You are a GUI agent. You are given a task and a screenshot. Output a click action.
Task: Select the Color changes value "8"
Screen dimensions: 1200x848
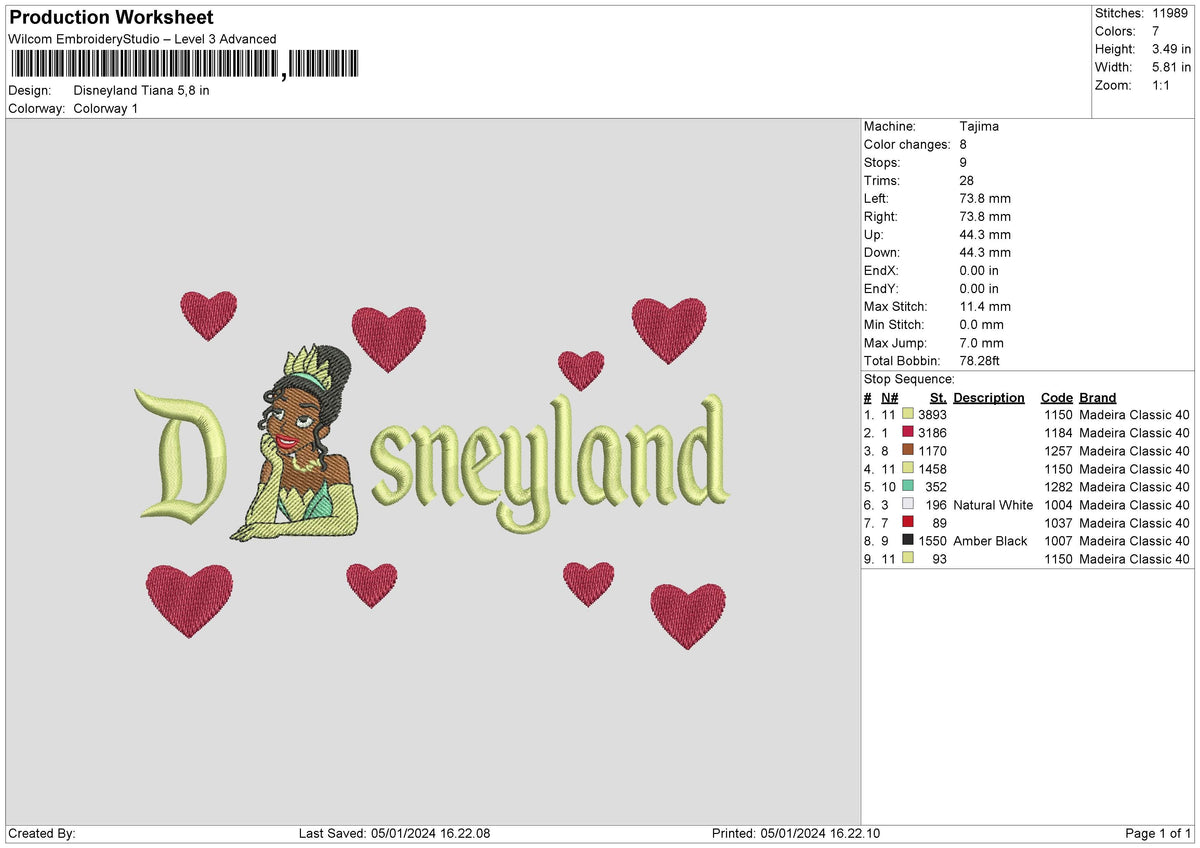(x=963, y=144)
